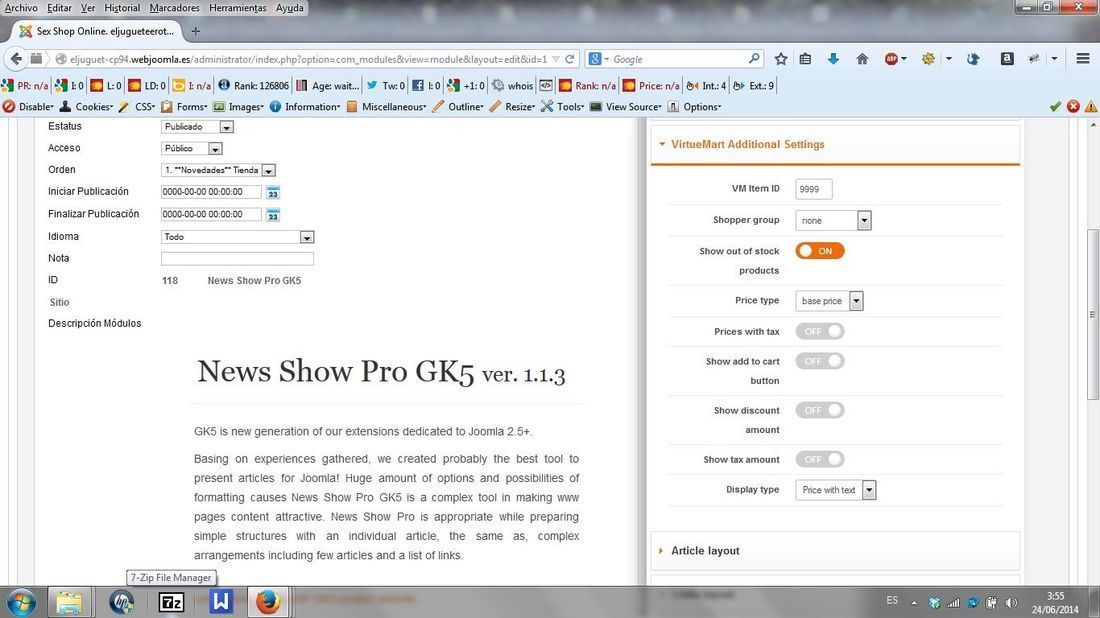Open Outline menu in developer toolbar

pyautogui.click(x=458, y=107)
